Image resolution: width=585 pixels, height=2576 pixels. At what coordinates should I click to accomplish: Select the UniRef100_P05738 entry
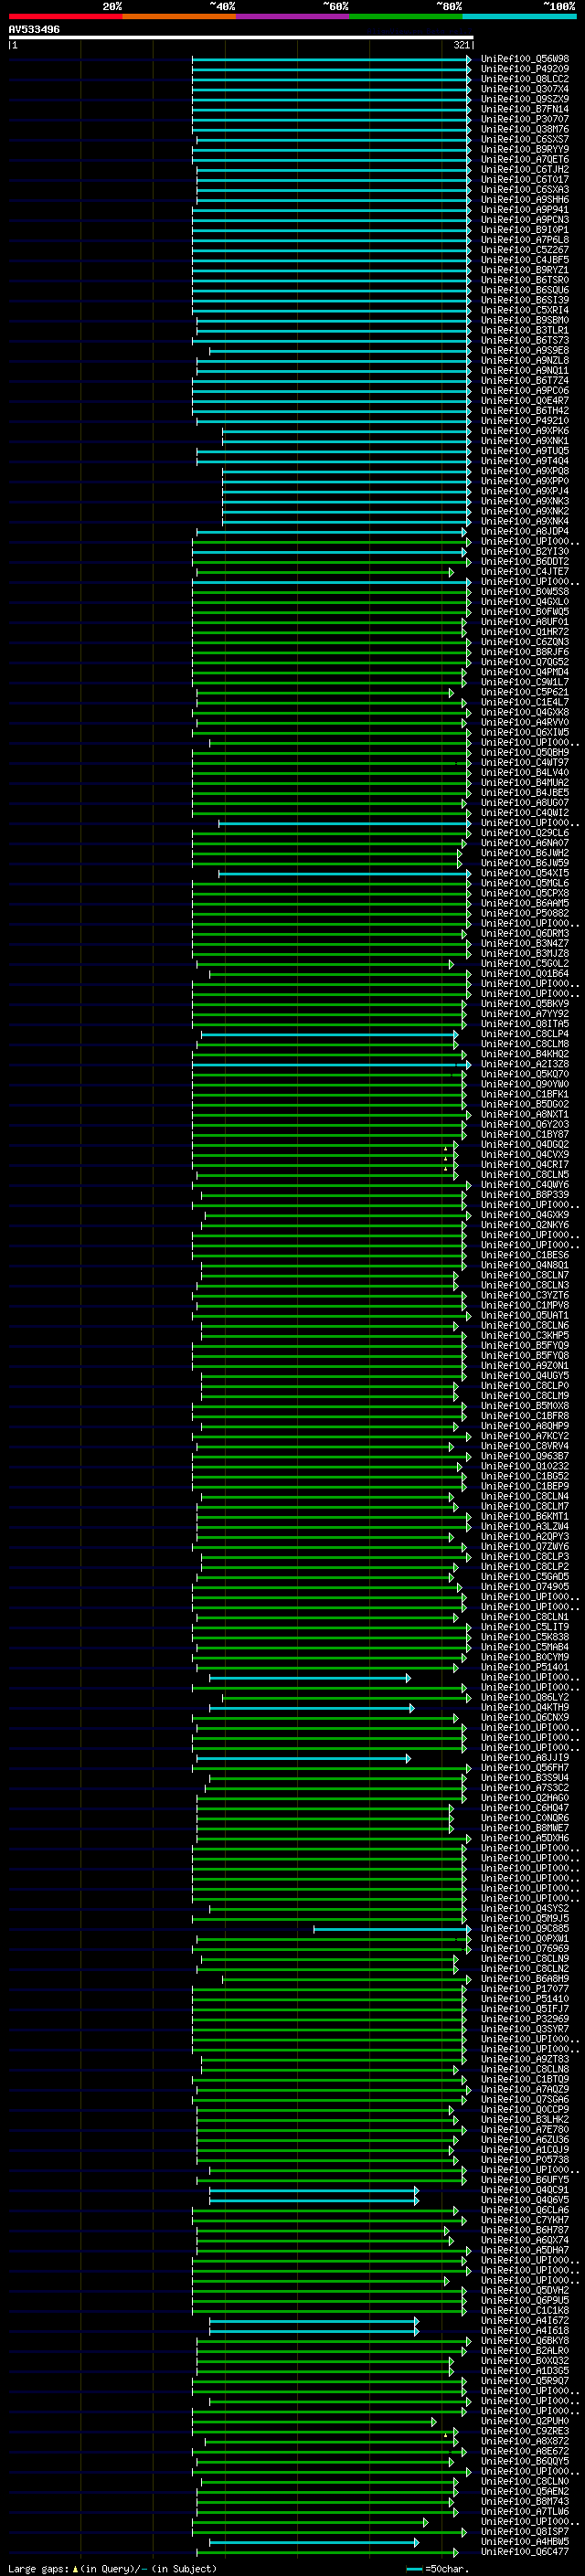click(525, 2160)
